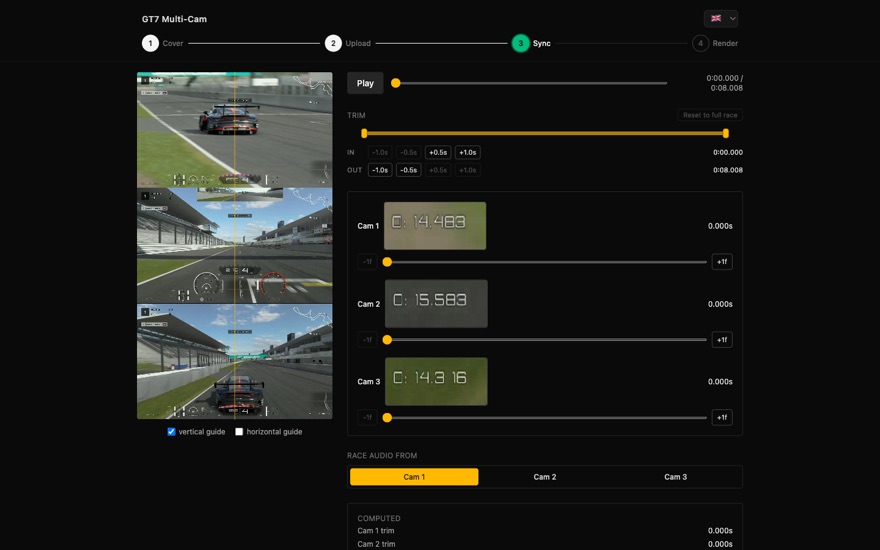Click OUT +1.0s button
880x550 pixels.
[468, 170]
